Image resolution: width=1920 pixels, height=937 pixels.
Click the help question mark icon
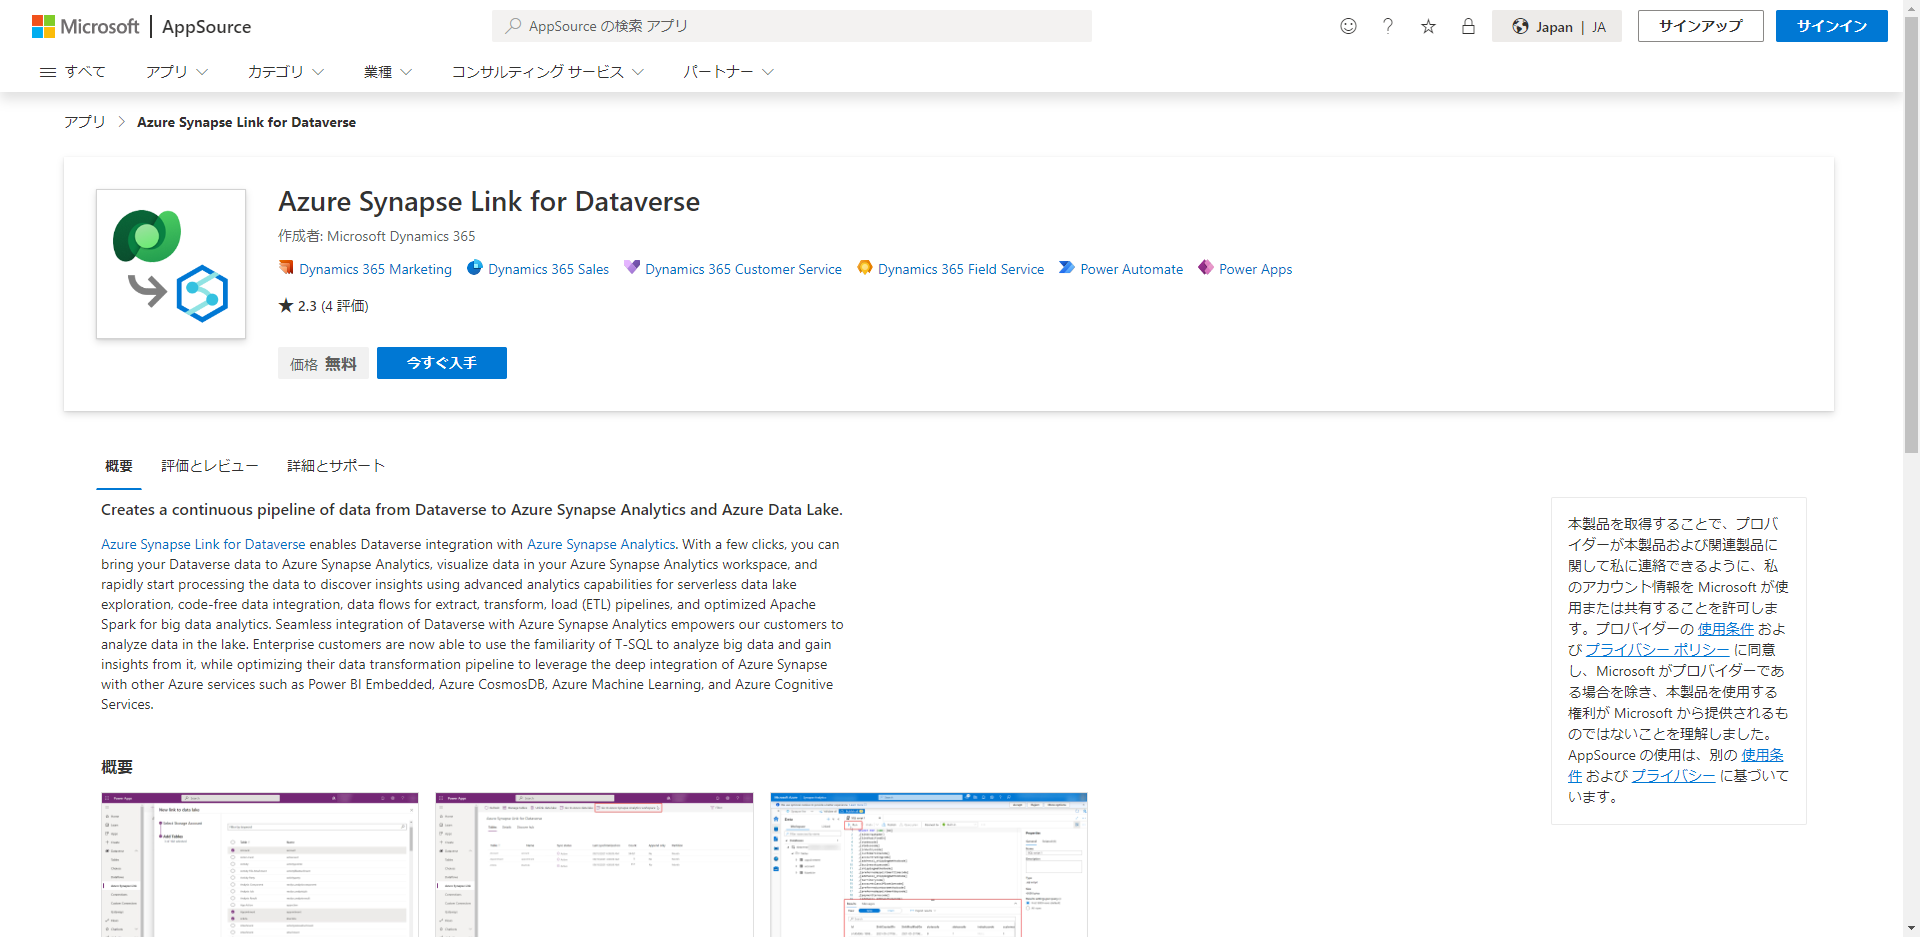(x=1388, y=26)
